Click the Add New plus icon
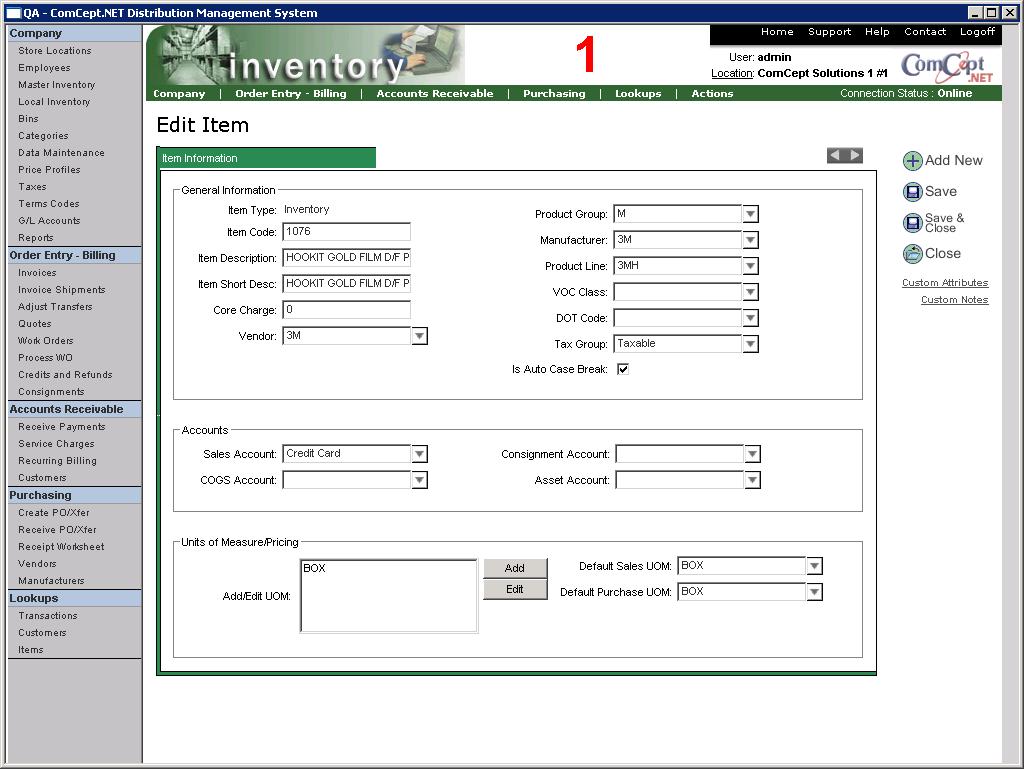The width and height of the screenshot is (1024, 769). point(912,161)
